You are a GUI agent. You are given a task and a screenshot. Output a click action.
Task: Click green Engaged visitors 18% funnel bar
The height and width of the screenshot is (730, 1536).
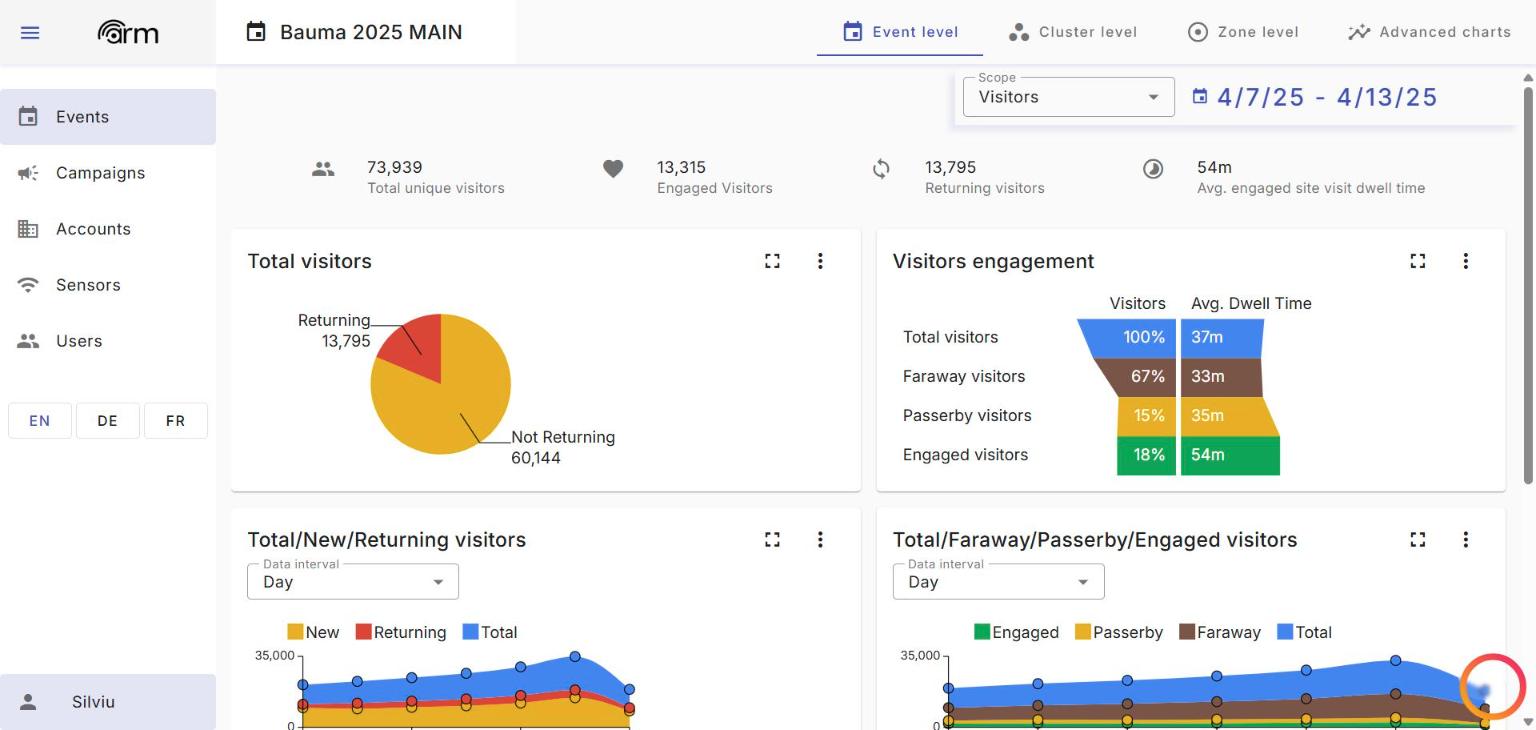(x=1146, y=455)
